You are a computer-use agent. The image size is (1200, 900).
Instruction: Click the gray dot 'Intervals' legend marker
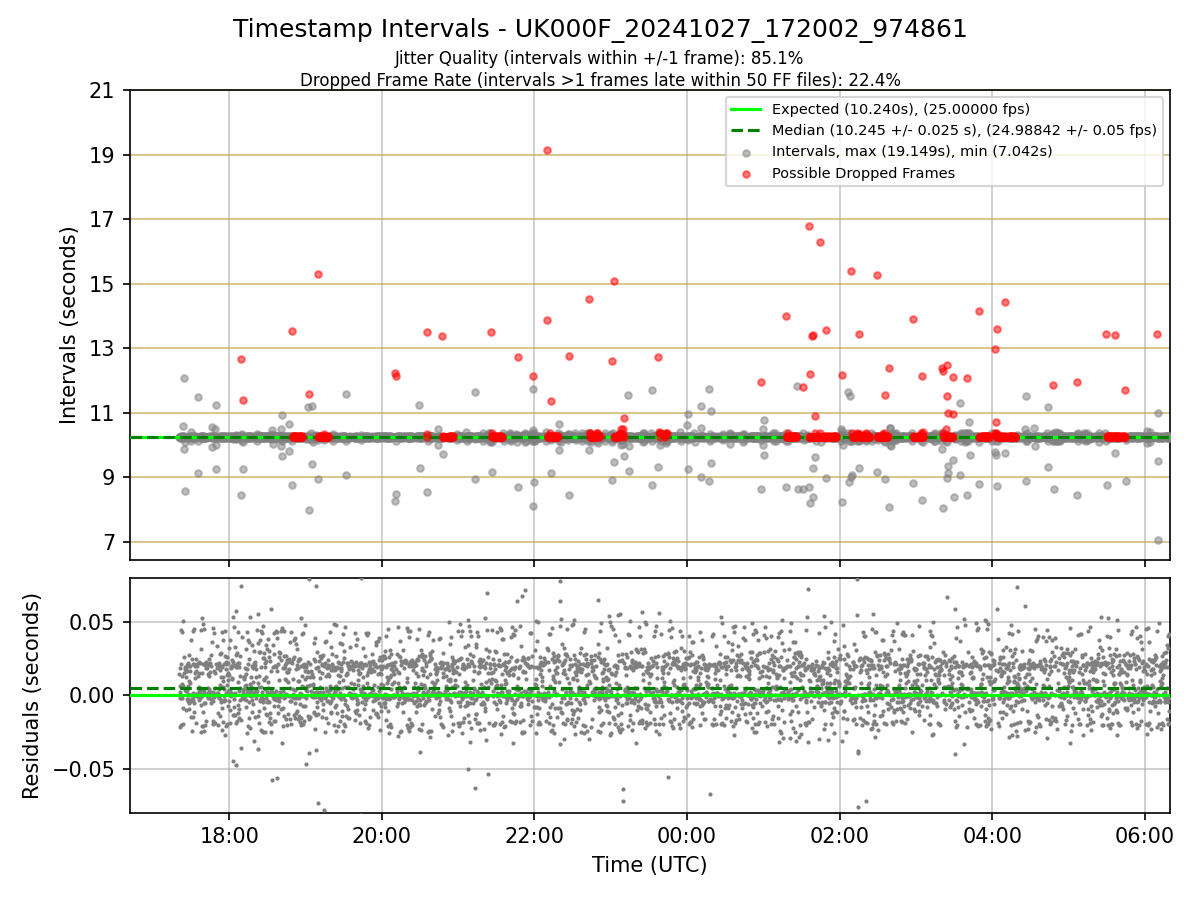pyautogui.click(x=746, y=152)
